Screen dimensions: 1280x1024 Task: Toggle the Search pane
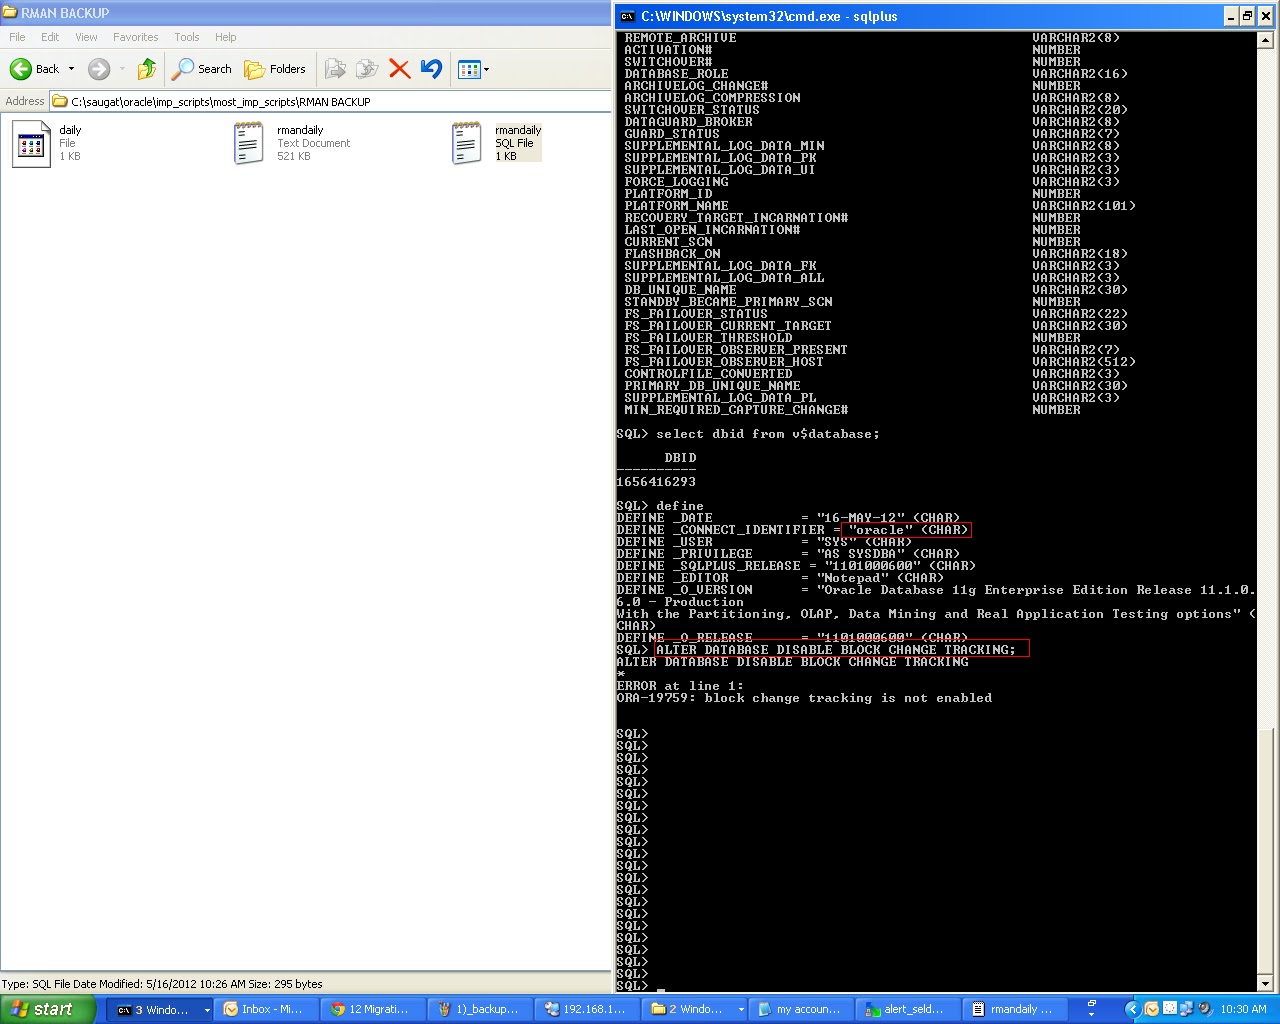(x=202, y=69)
